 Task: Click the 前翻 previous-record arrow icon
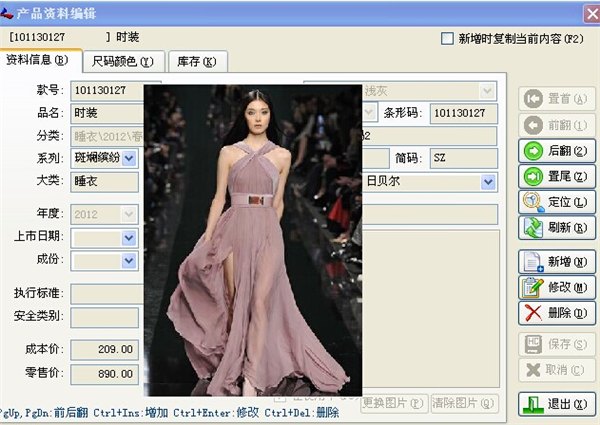pyautogui.click(x=533, y=125)
